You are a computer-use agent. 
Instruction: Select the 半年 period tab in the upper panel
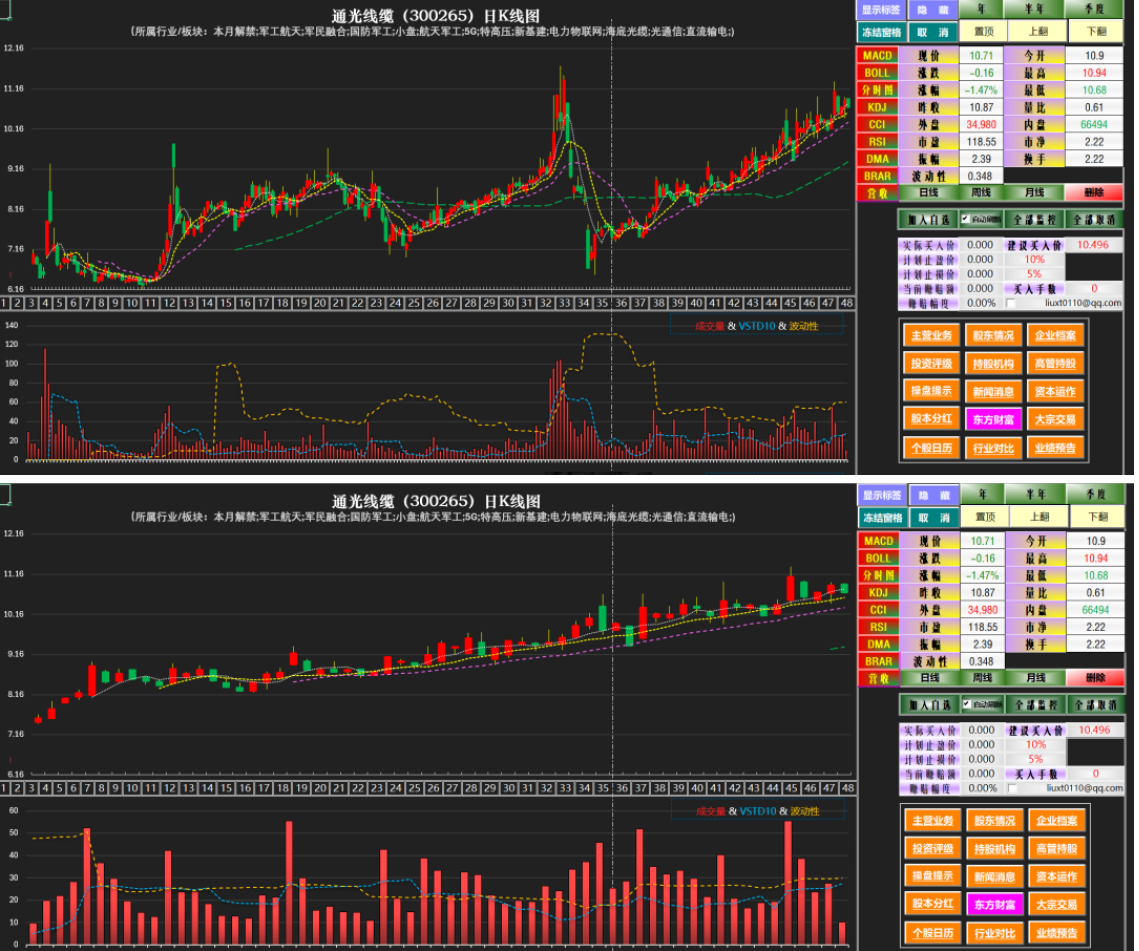click(1034, 9)
